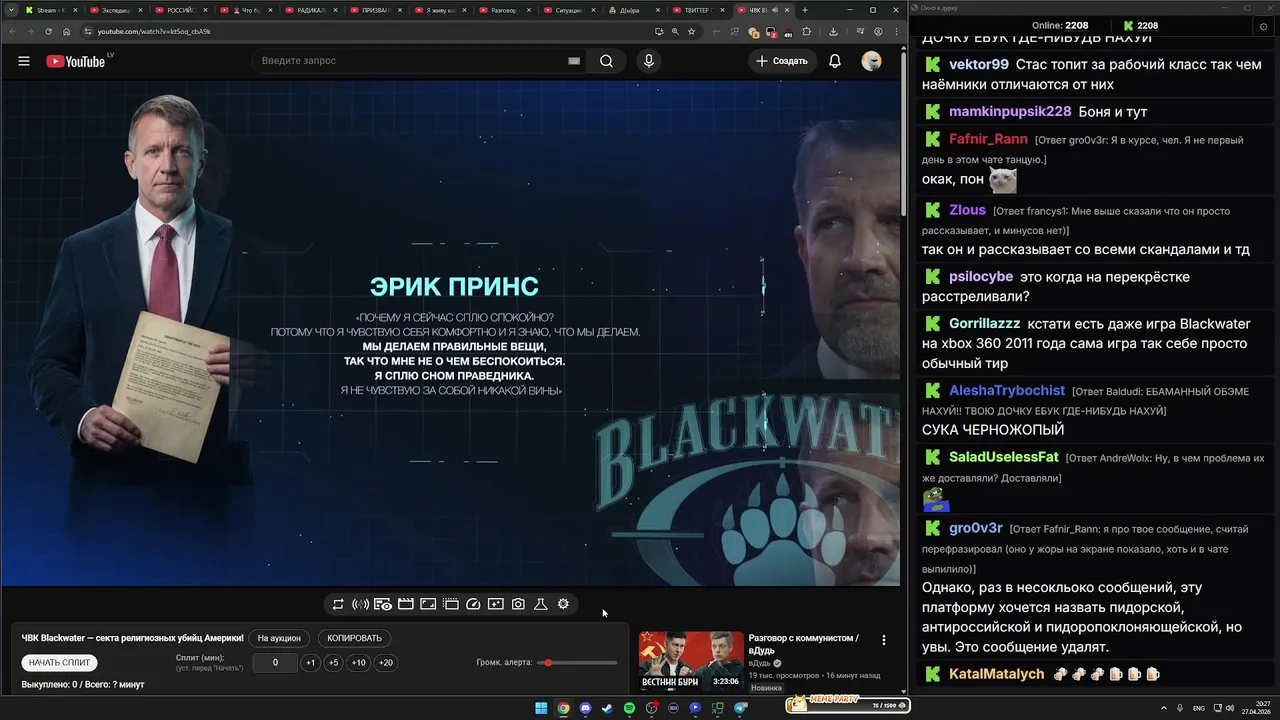Click username Gorrillazzz in chat
The image size is (1280, 720).
(x=984, y=324)
